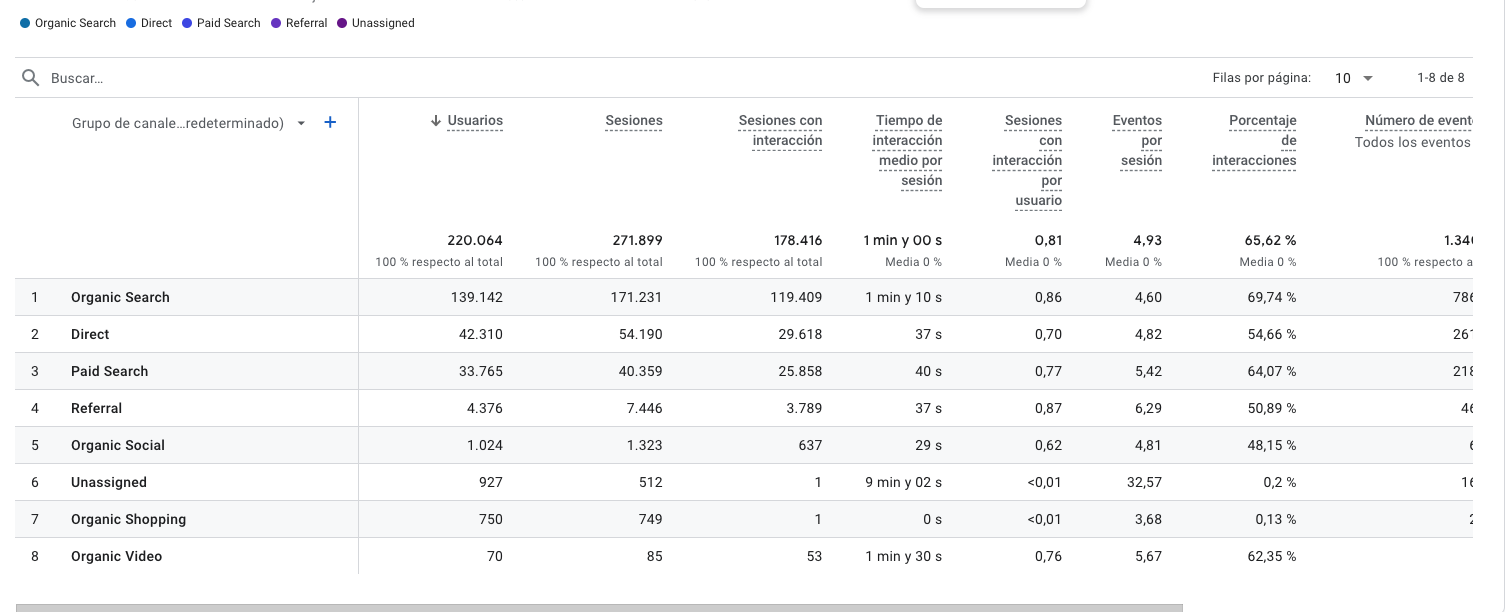Click the 1-8 de 8 pagination text
This screenshot has width=1505, height=612.
[x=1441, y=77]
